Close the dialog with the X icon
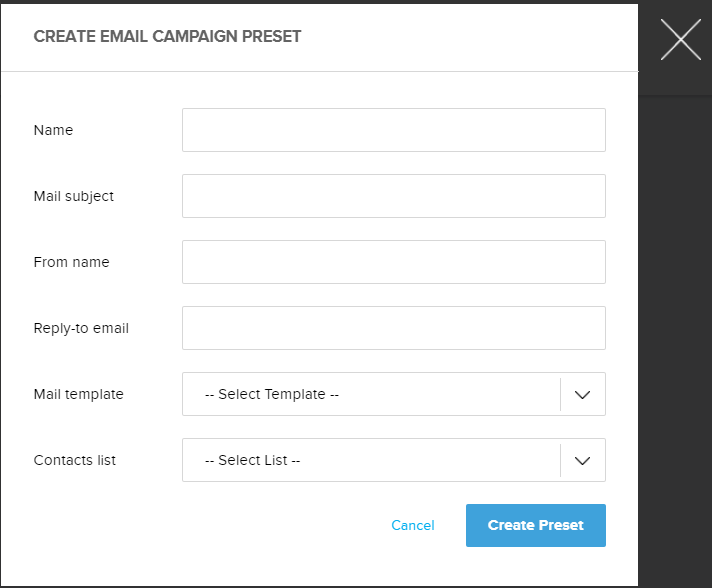 click(681, 40)
